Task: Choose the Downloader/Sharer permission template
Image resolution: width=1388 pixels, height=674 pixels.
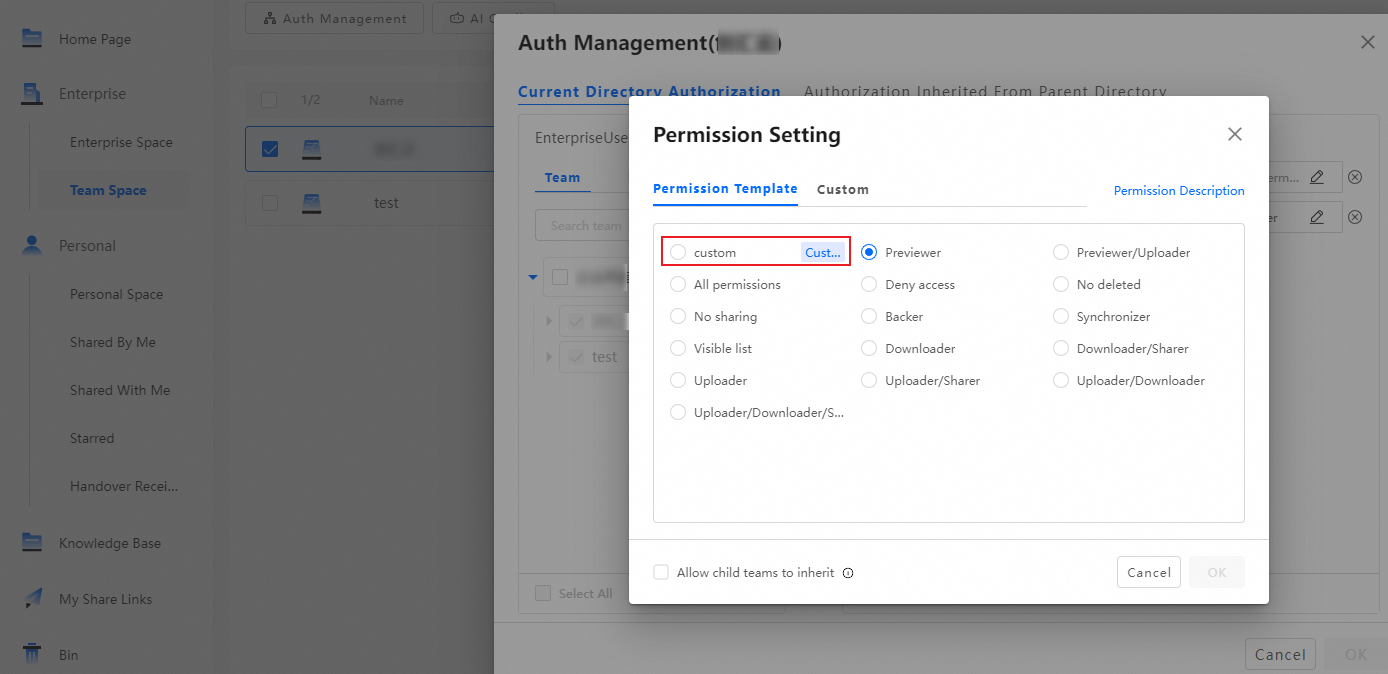Action: tap(1061, 349)
